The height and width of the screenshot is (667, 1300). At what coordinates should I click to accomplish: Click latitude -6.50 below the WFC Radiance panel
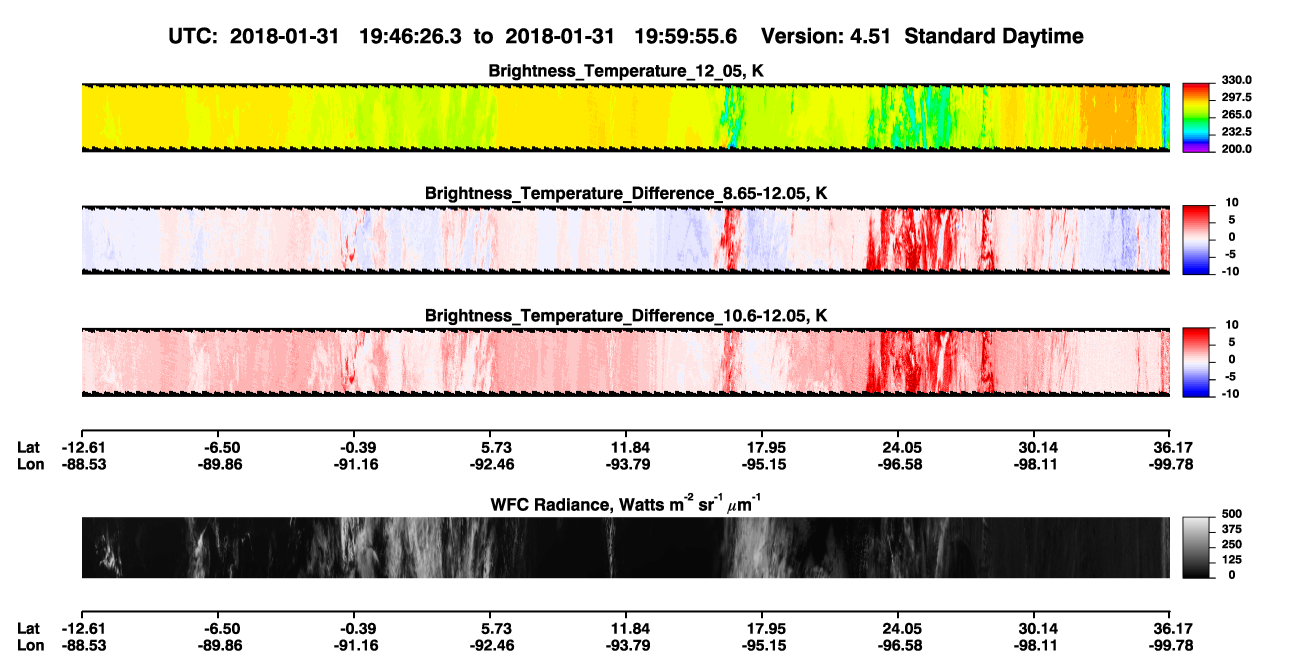(x=220, y=628)
